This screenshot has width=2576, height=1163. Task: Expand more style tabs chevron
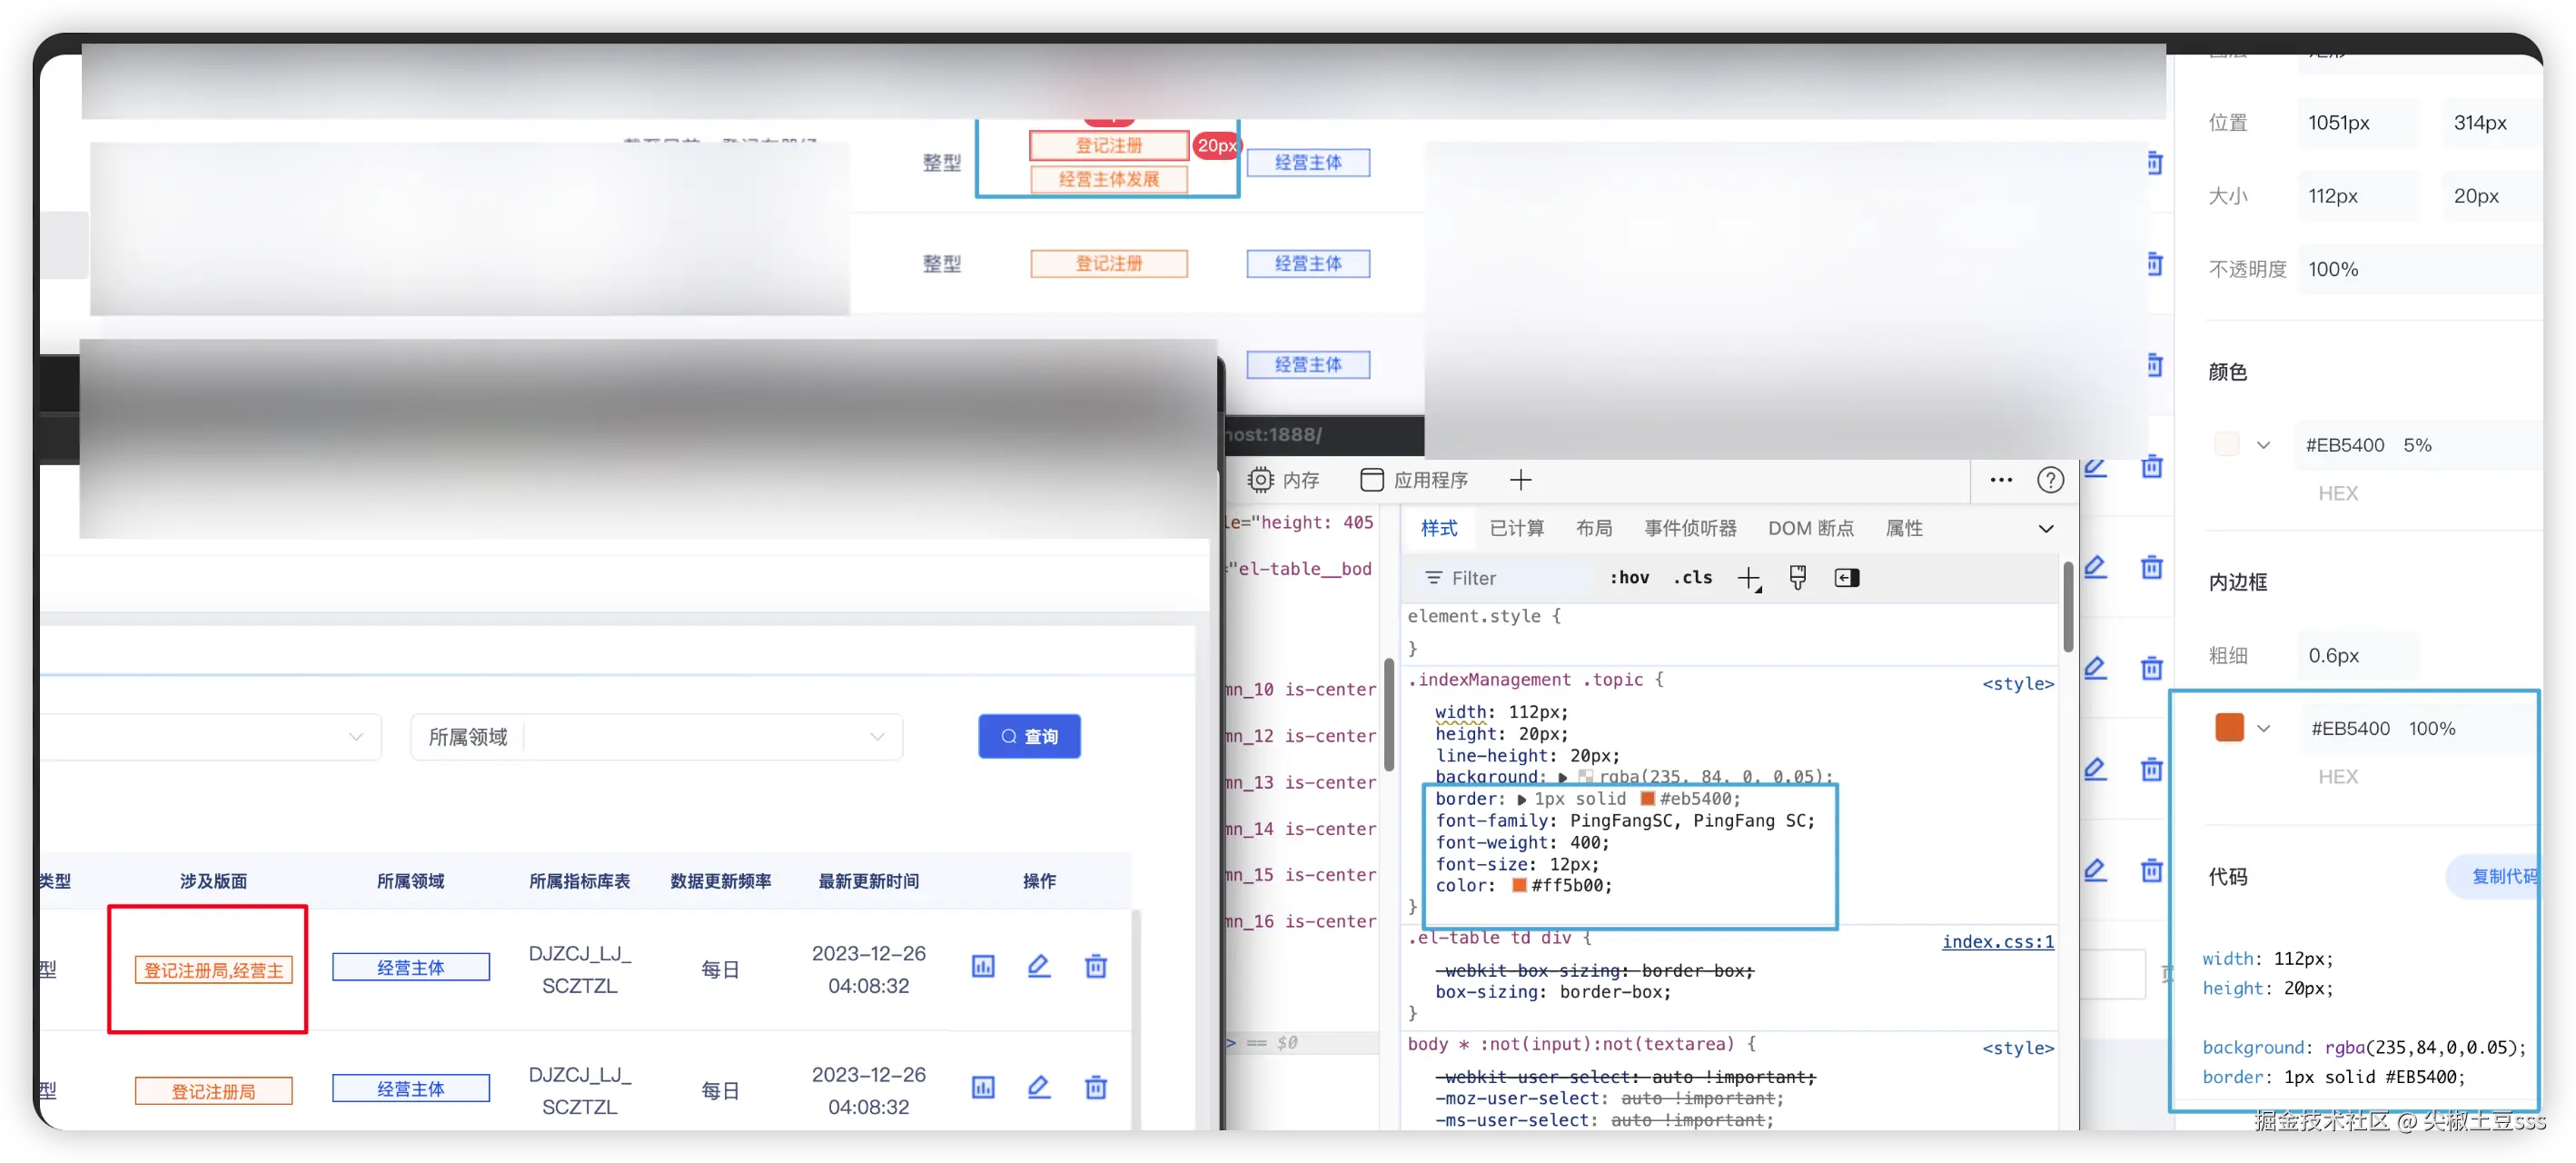point(2046,529)
